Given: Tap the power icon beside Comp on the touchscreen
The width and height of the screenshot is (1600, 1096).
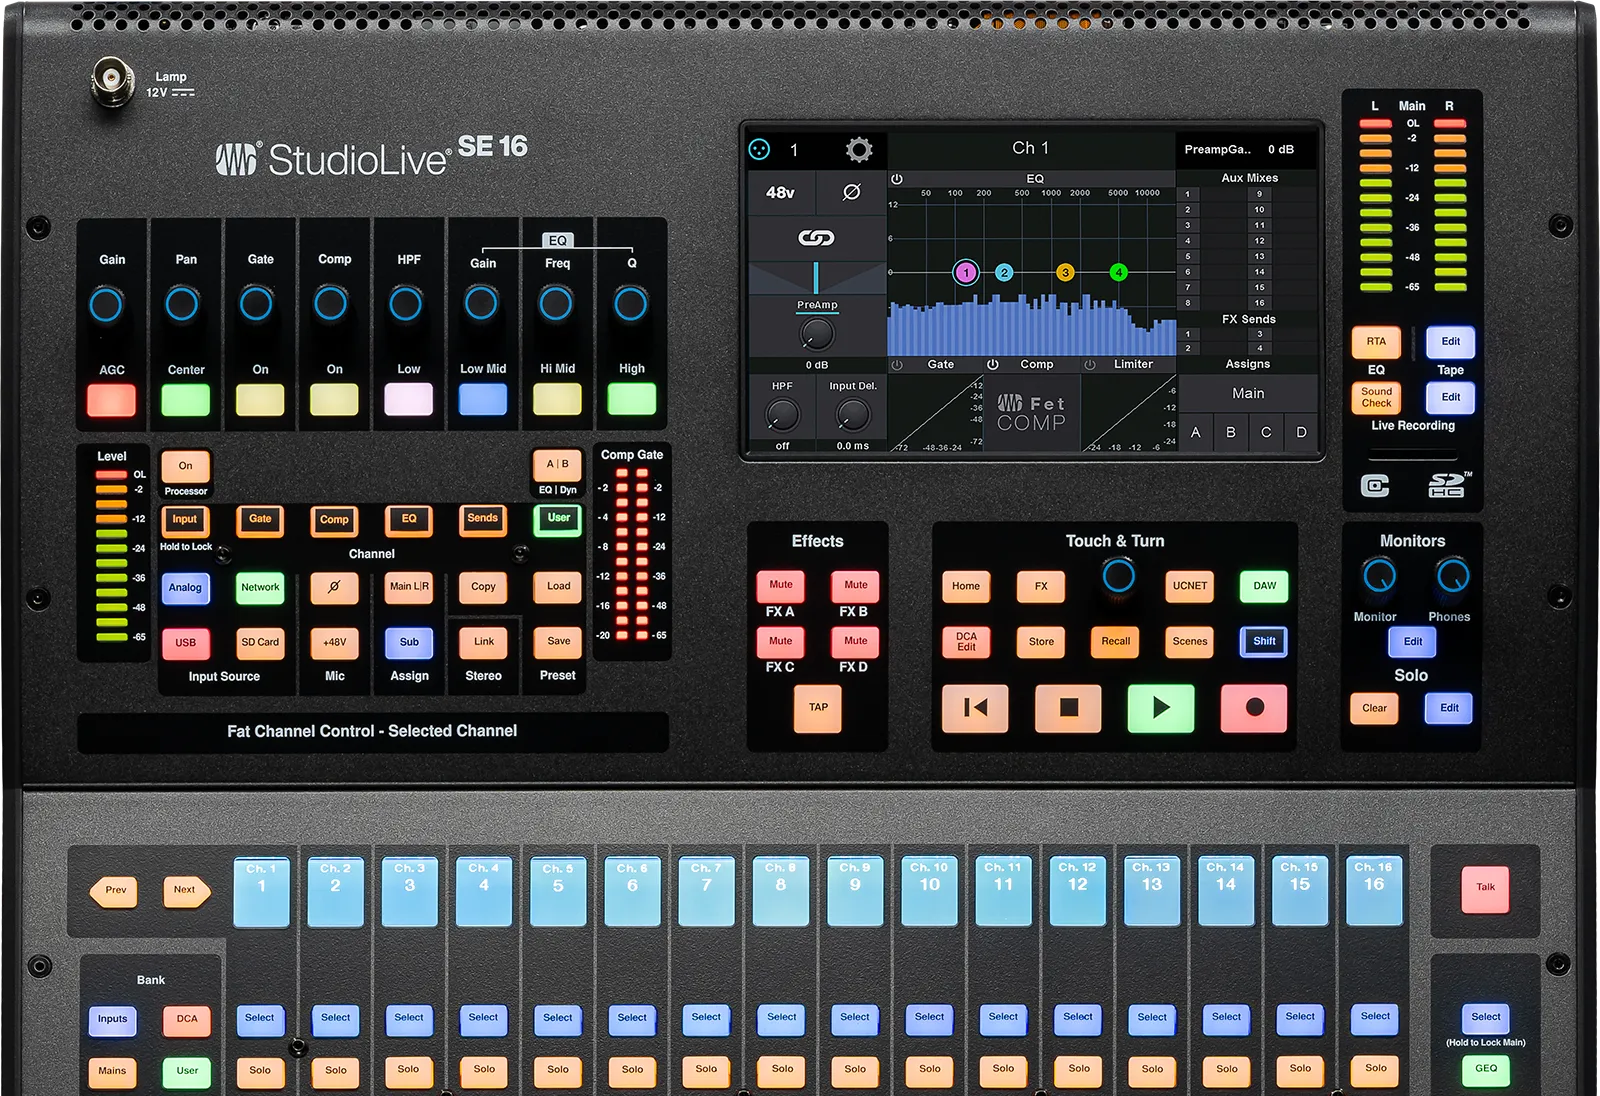Looking at the screenshot, I should 993,365.
